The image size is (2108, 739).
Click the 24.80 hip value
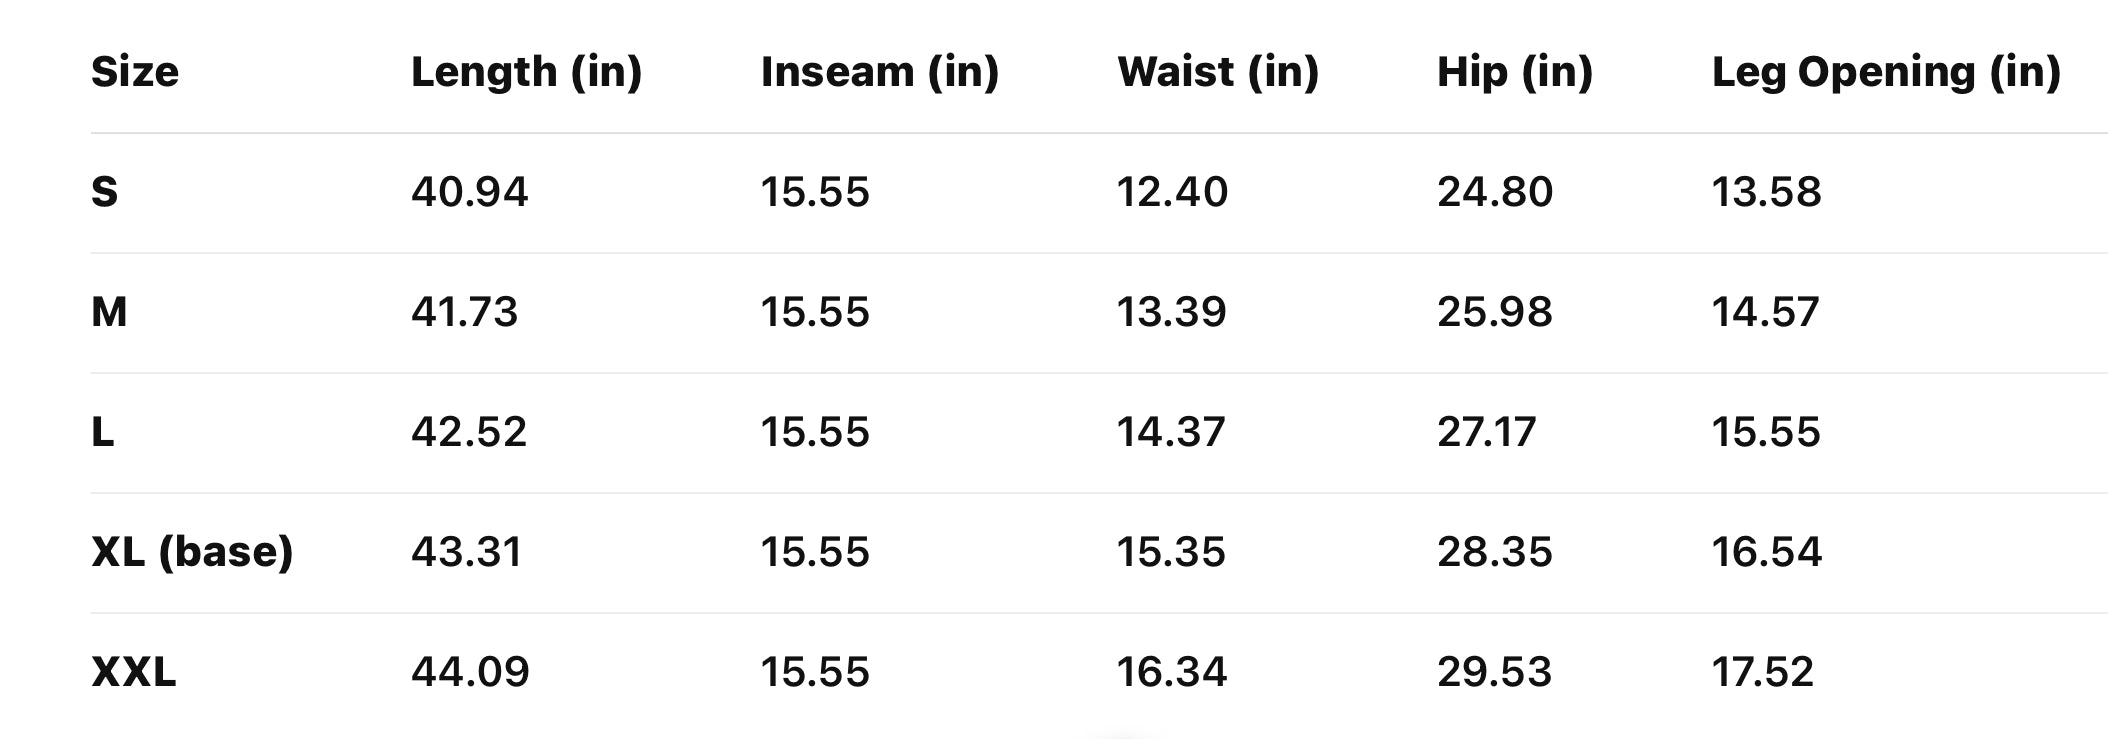tap(1495, 192)
